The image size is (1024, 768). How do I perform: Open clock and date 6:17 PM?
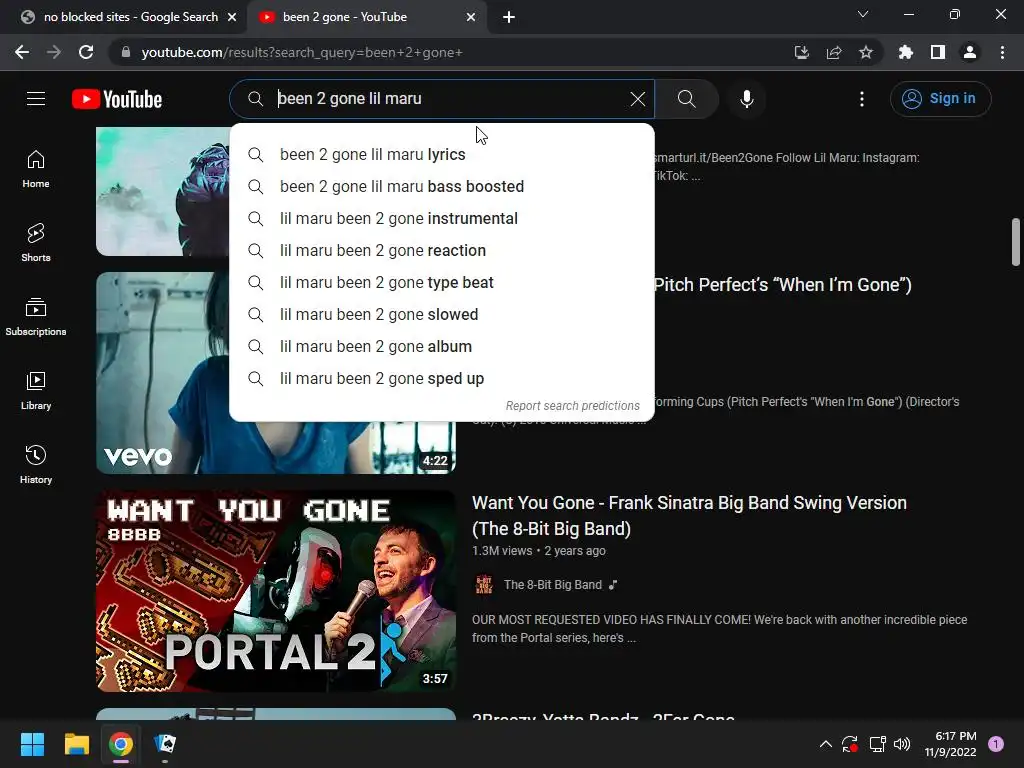[950, 744]
